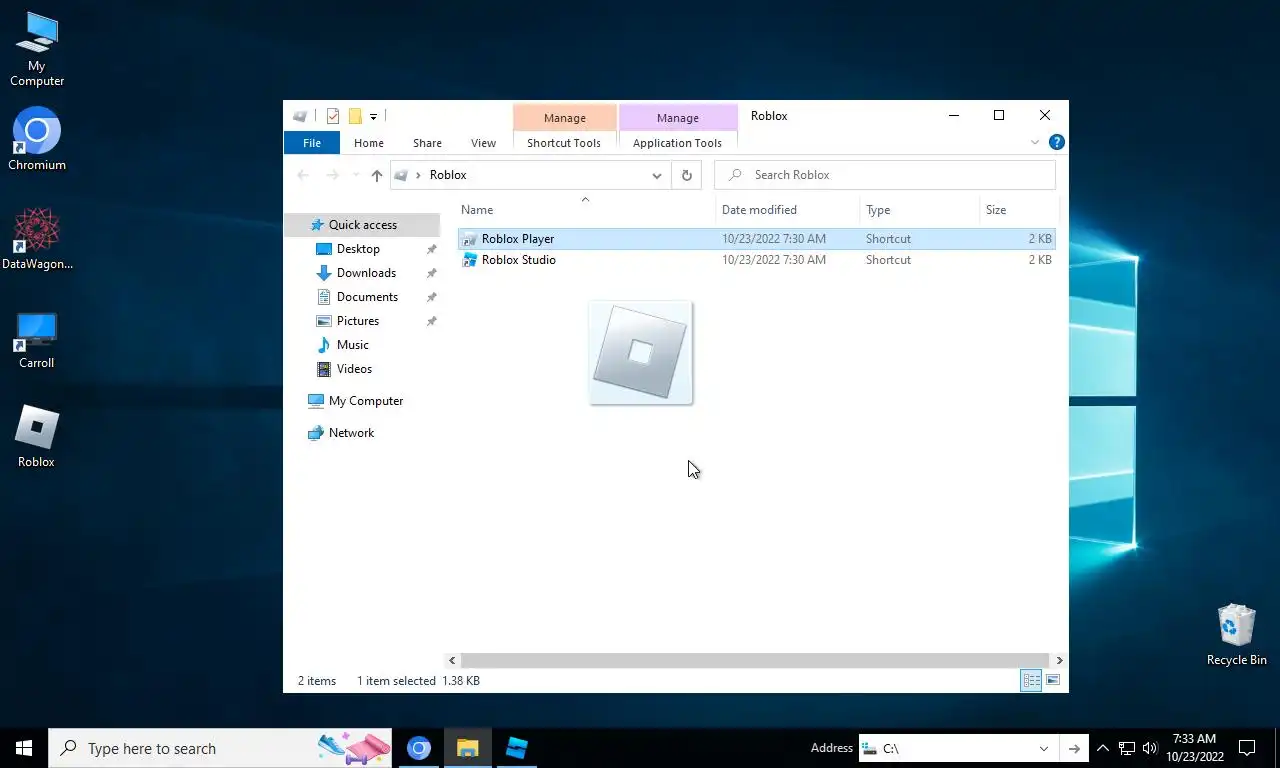Sort by the Name column header
The width and height of the screenshot is (1280, 768).
(x=586, y=210)
